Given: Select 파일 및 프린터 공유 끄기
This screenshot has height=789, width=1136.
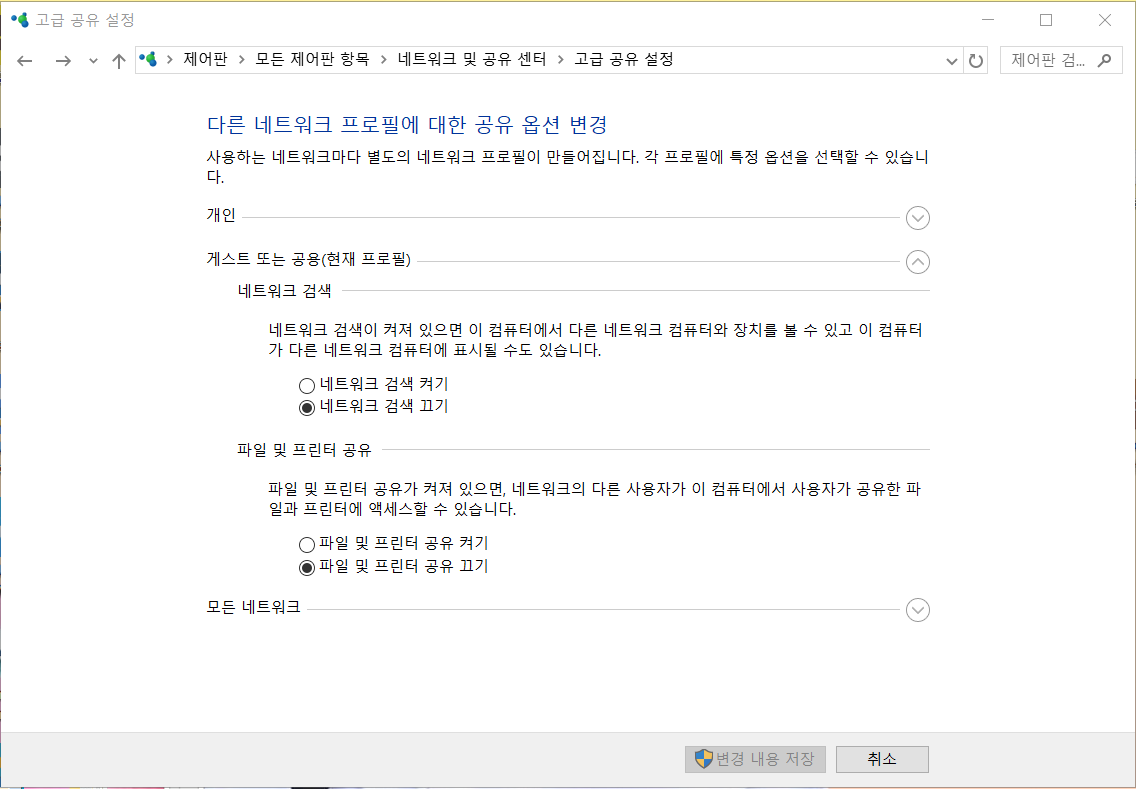Looking at the screenshot, I should [306, 566].
